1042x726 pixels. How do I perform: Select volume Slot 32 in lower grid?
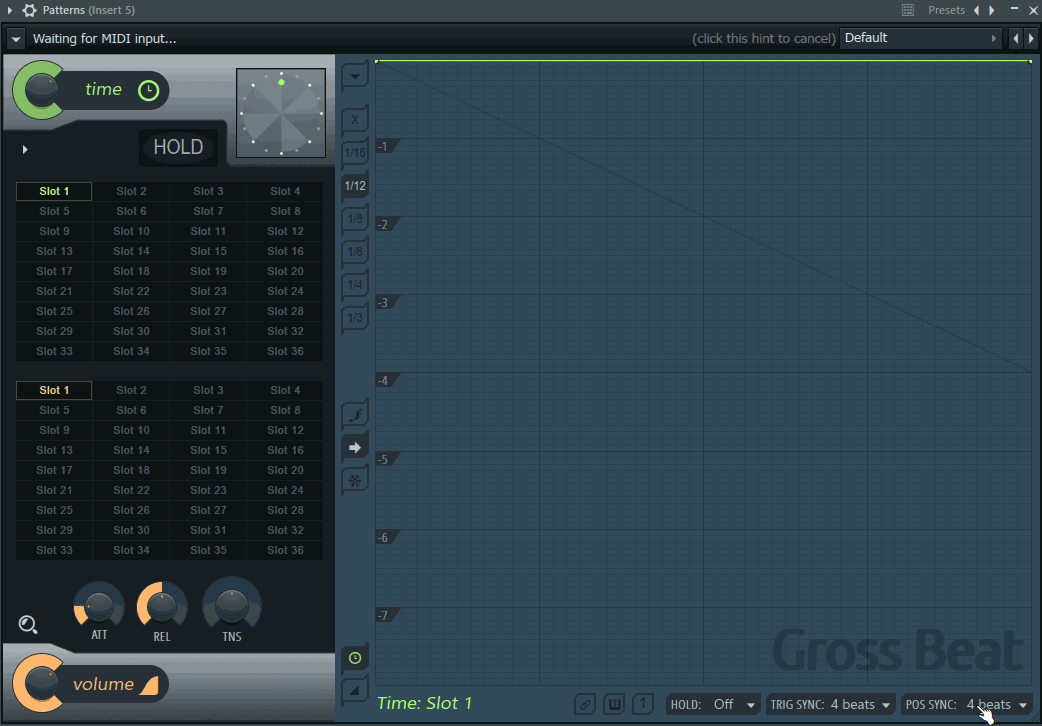coord(285,530)
